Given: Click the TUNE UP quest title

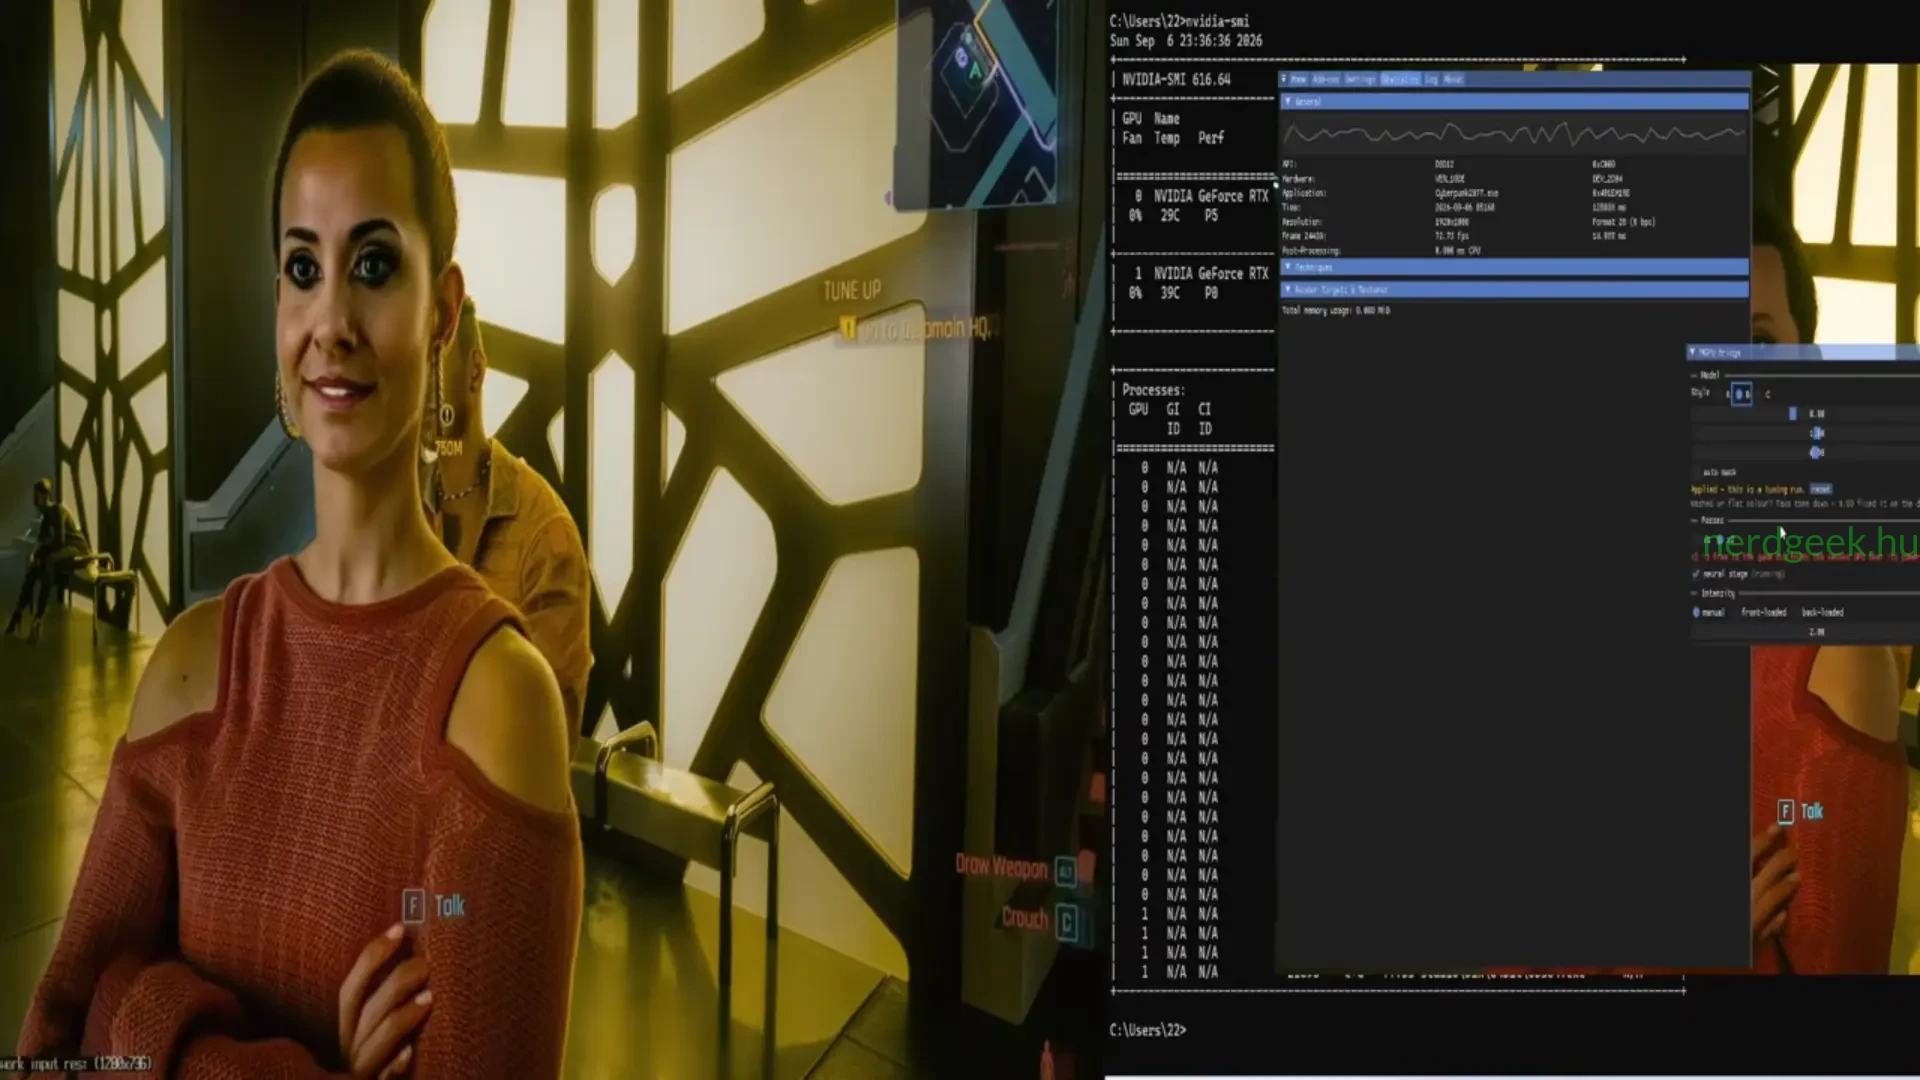Looking at the screenshot, I should 852,291.
